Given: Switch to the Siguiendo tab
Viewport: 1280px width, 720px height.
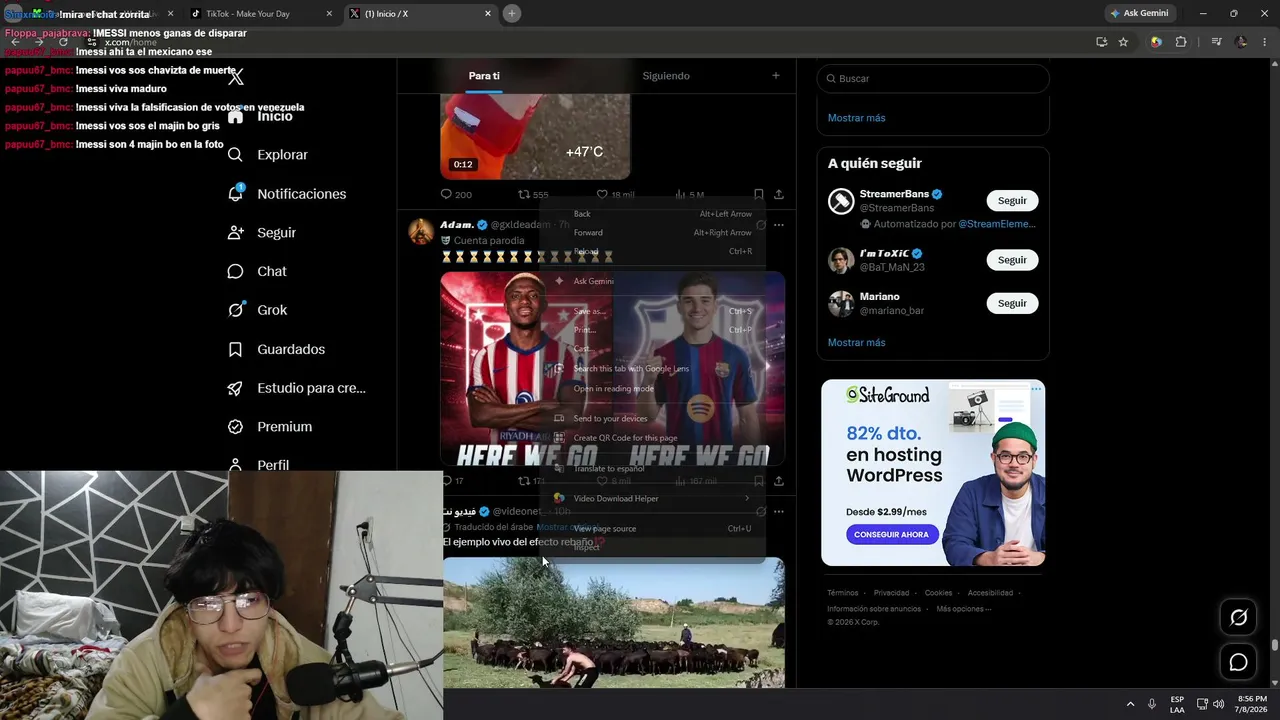Looking at the screenshot, I should coord(666,76).
